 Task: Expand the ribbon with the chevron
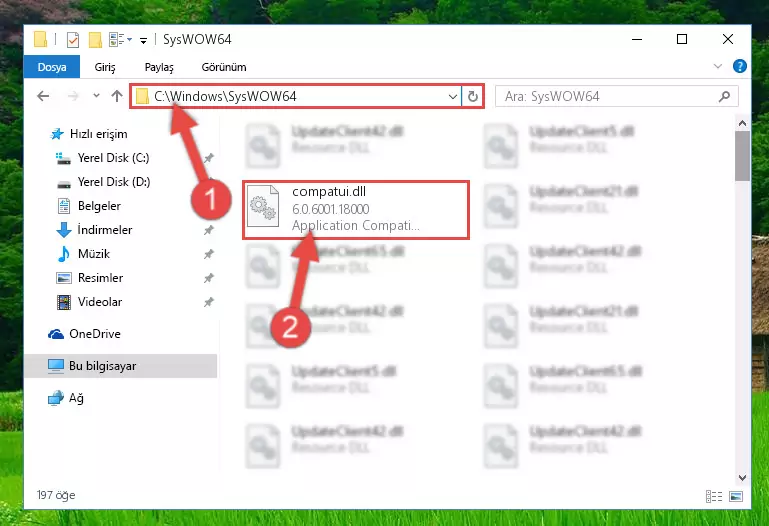718,66
